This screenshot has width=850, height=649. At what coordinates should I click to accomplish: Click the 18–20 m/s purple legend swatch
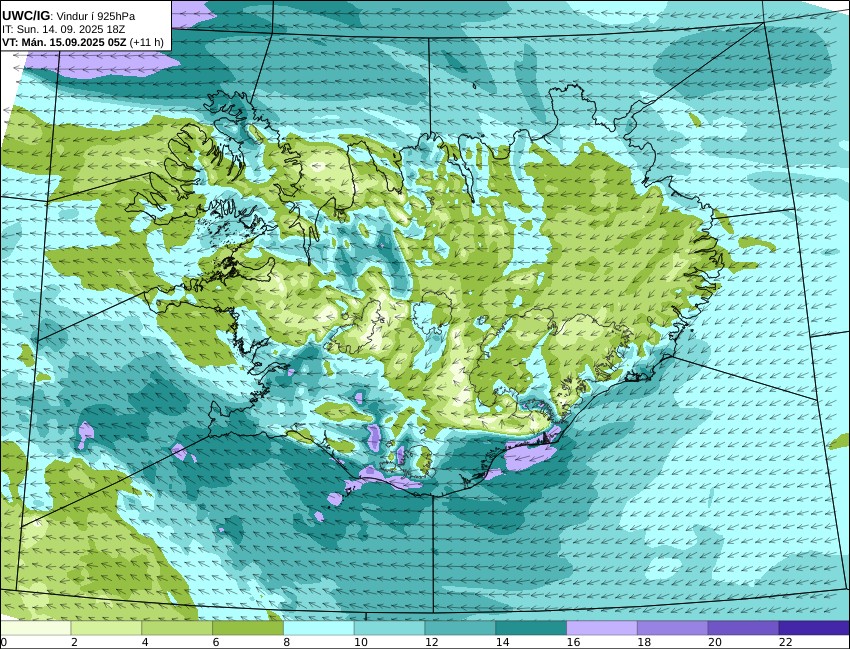[673, 628]
